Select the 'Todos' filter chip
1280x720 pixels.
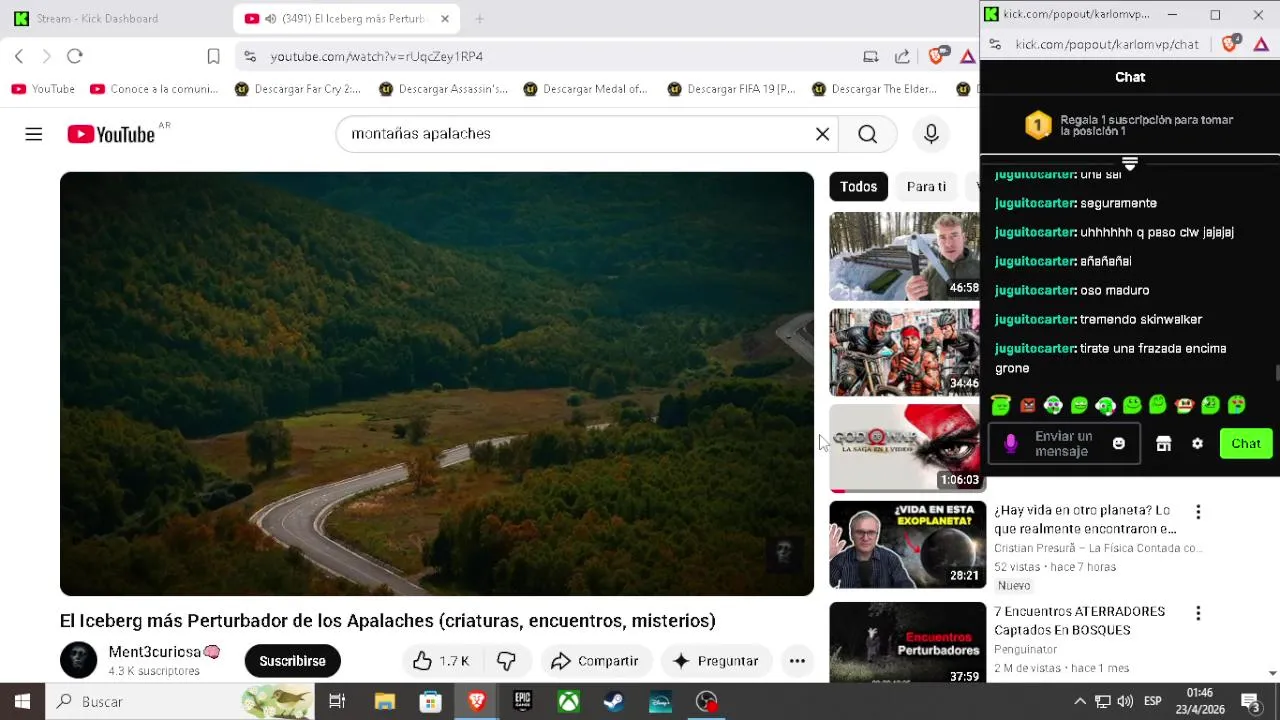pyautogui.click(x=858, y=187)
